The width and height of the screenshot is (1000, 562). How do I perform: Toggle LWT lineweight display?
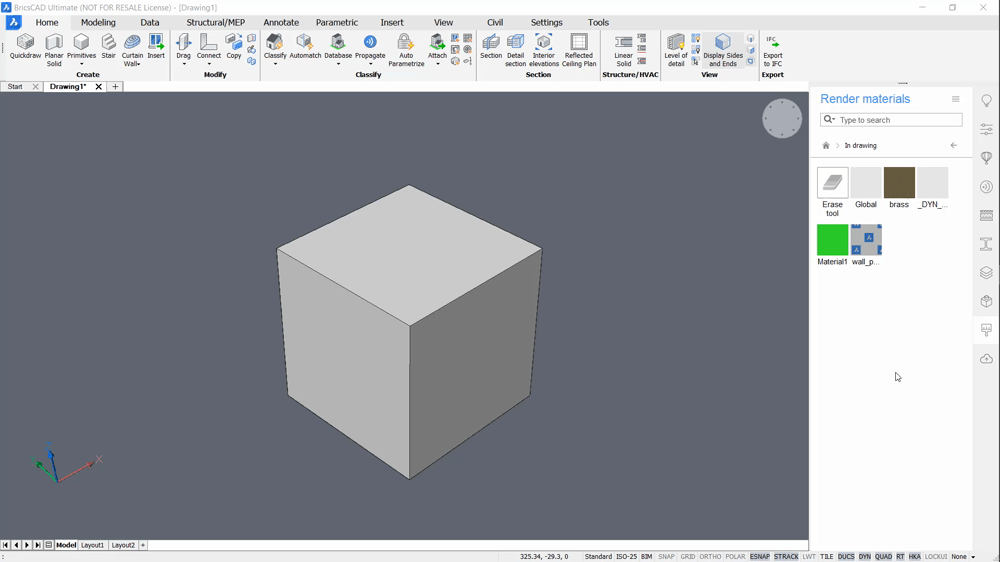(809, 556)
